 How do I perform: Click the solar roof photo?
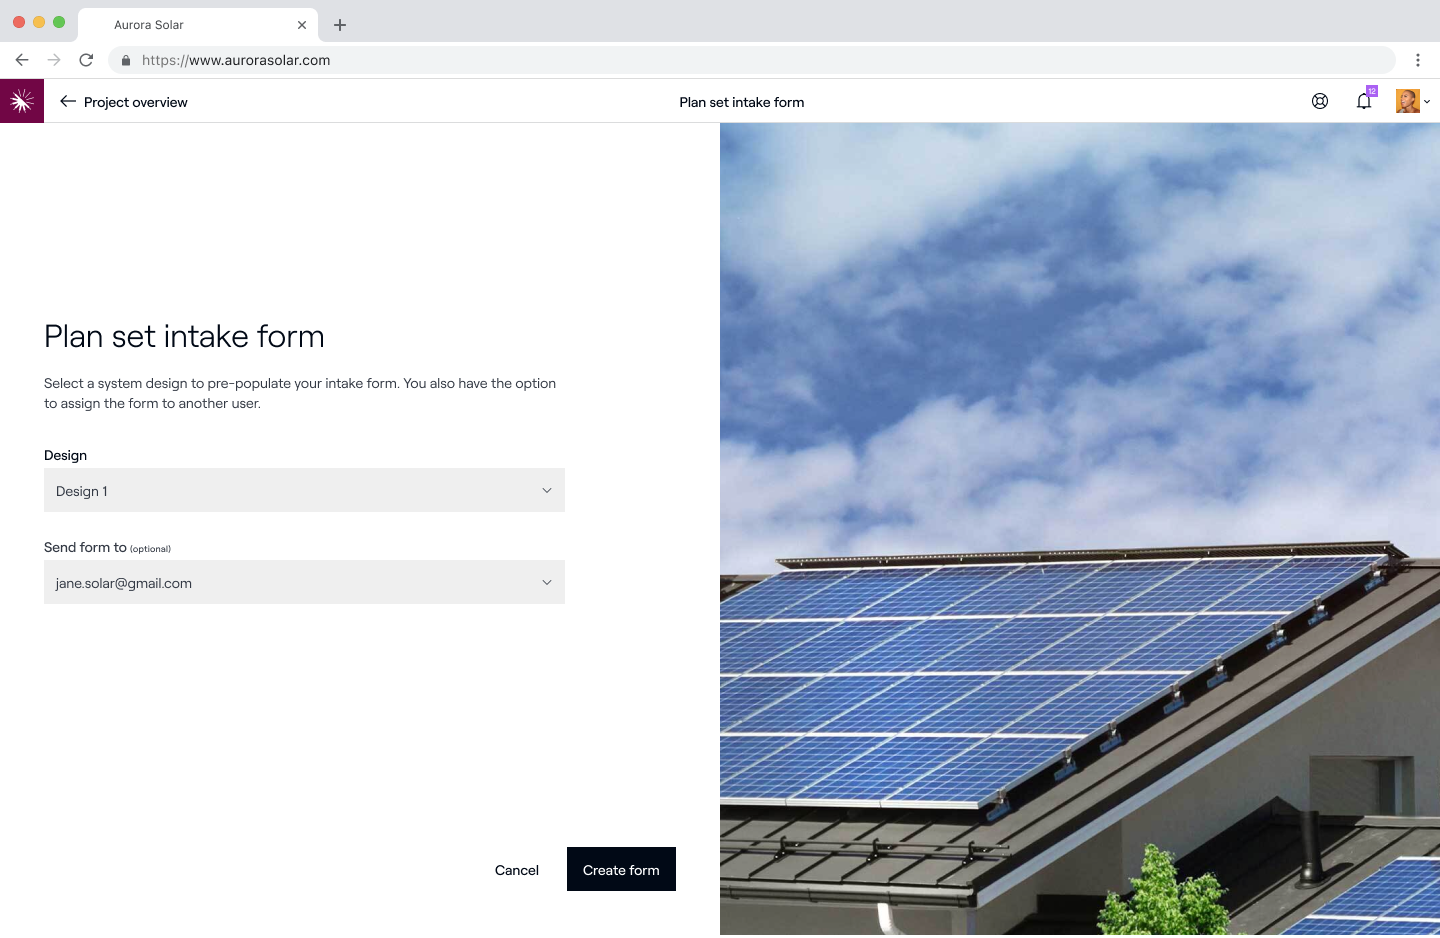click(x=1080, y=530)
